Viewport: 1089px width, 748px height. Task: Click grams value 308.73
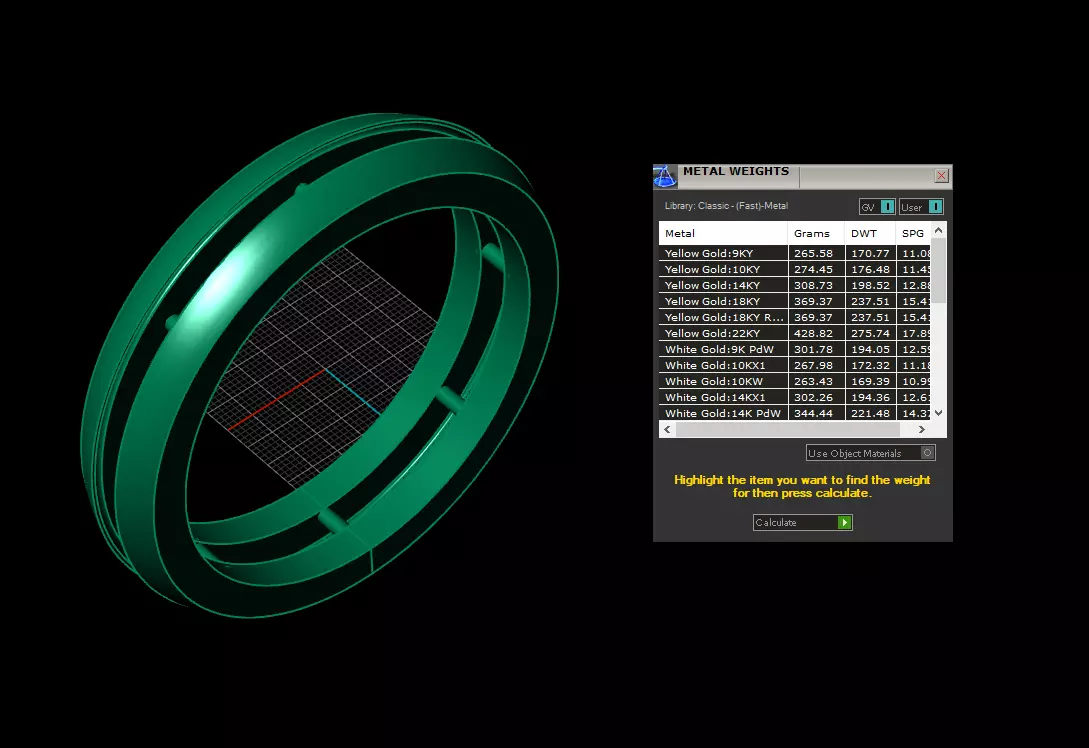pos(813,285)
